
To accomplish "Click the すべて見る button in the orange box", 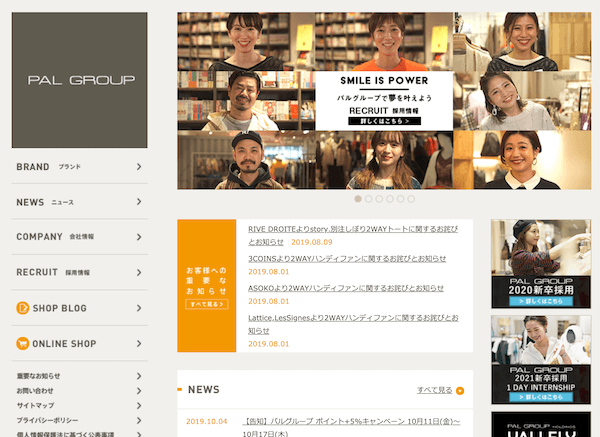I will pos(207,304).
